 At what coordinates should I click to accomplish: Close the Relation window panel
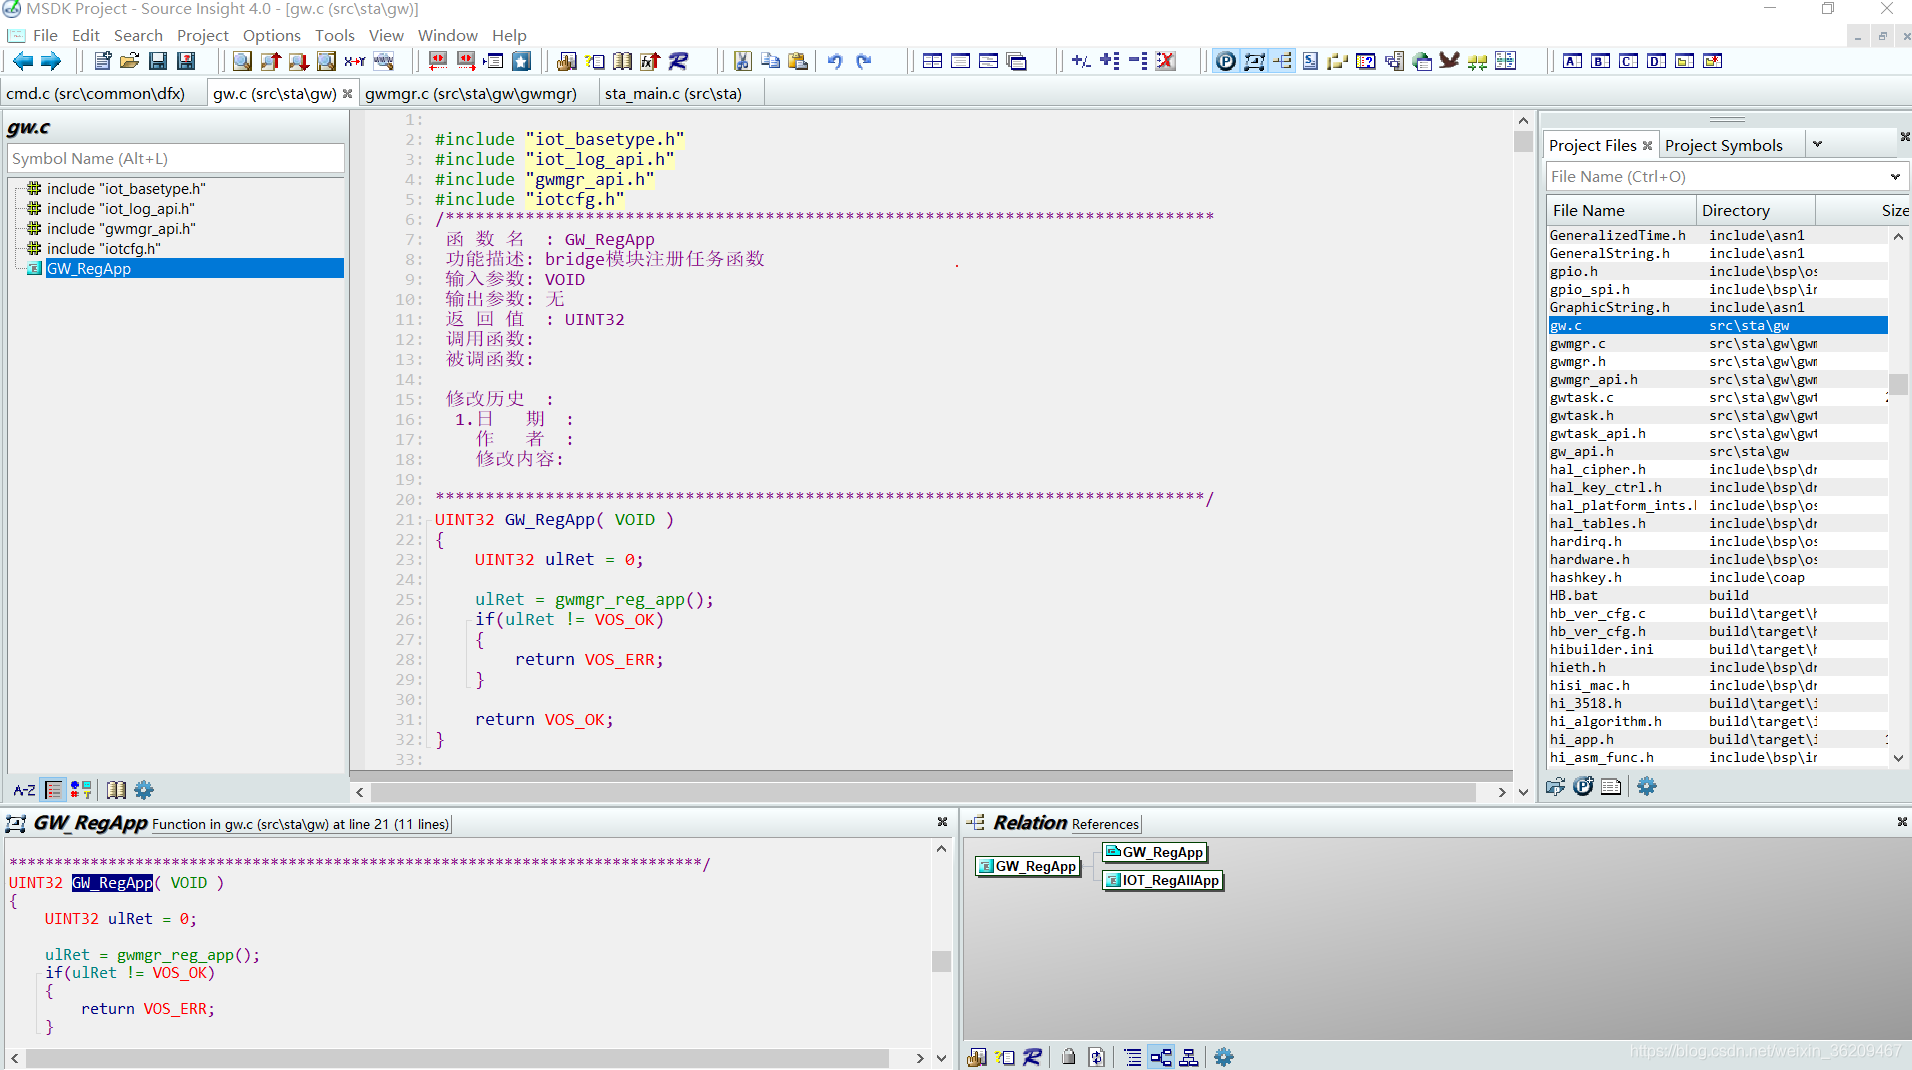point(1901,821)
